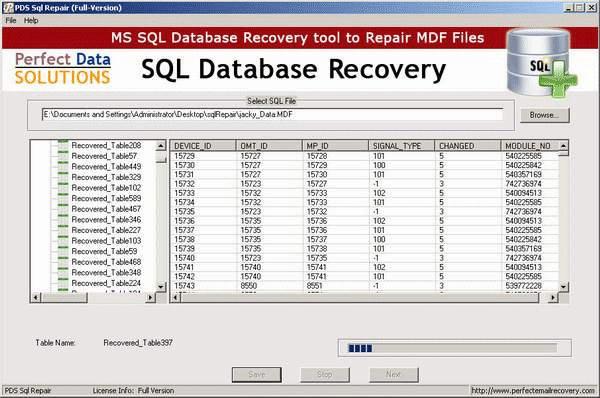Click the tree panel scroll right arrow
Screen dimensions: 600x398
151,297
